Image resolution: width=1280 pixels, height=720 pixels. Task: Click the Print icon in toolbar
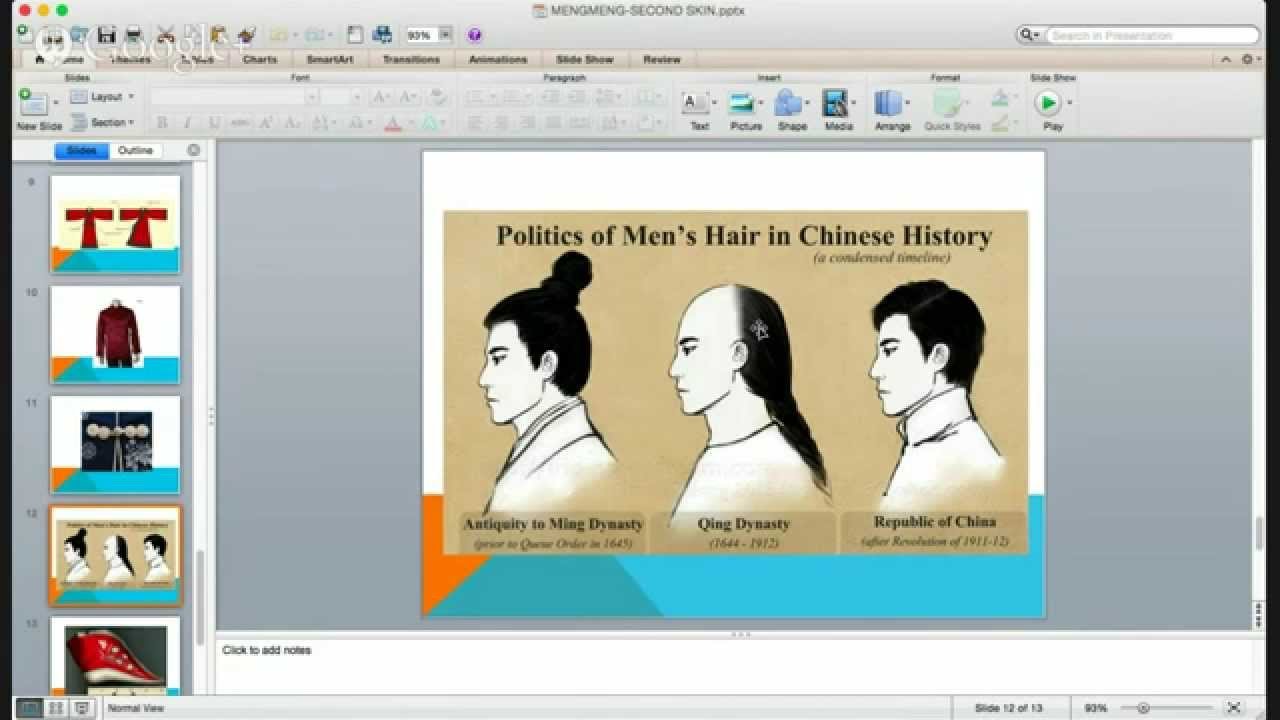(x=133, y=35)
